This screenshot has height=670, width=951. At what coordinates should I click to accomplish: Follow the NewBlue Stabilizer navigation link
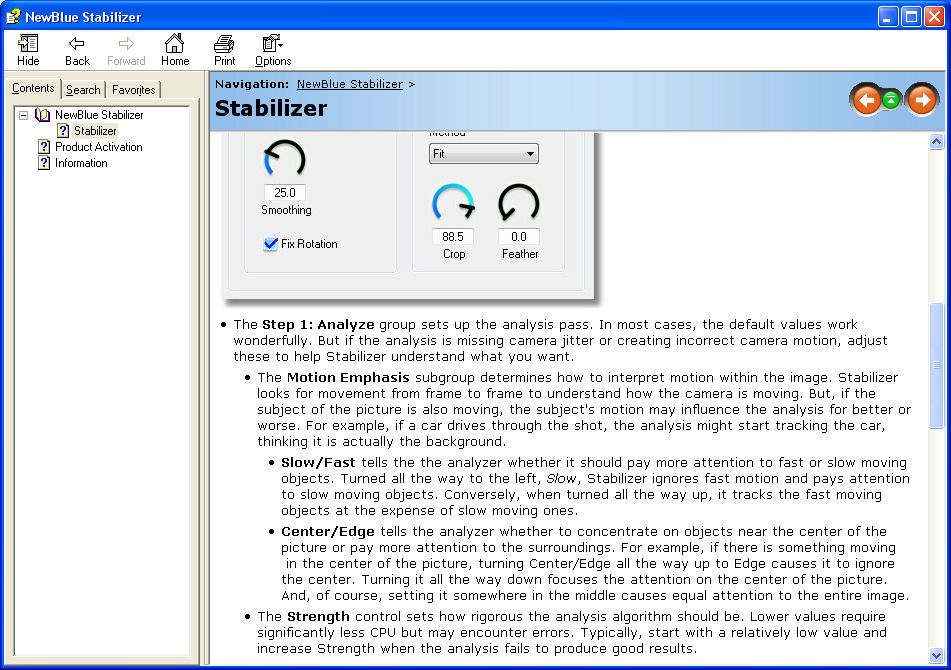coord(350,84)
